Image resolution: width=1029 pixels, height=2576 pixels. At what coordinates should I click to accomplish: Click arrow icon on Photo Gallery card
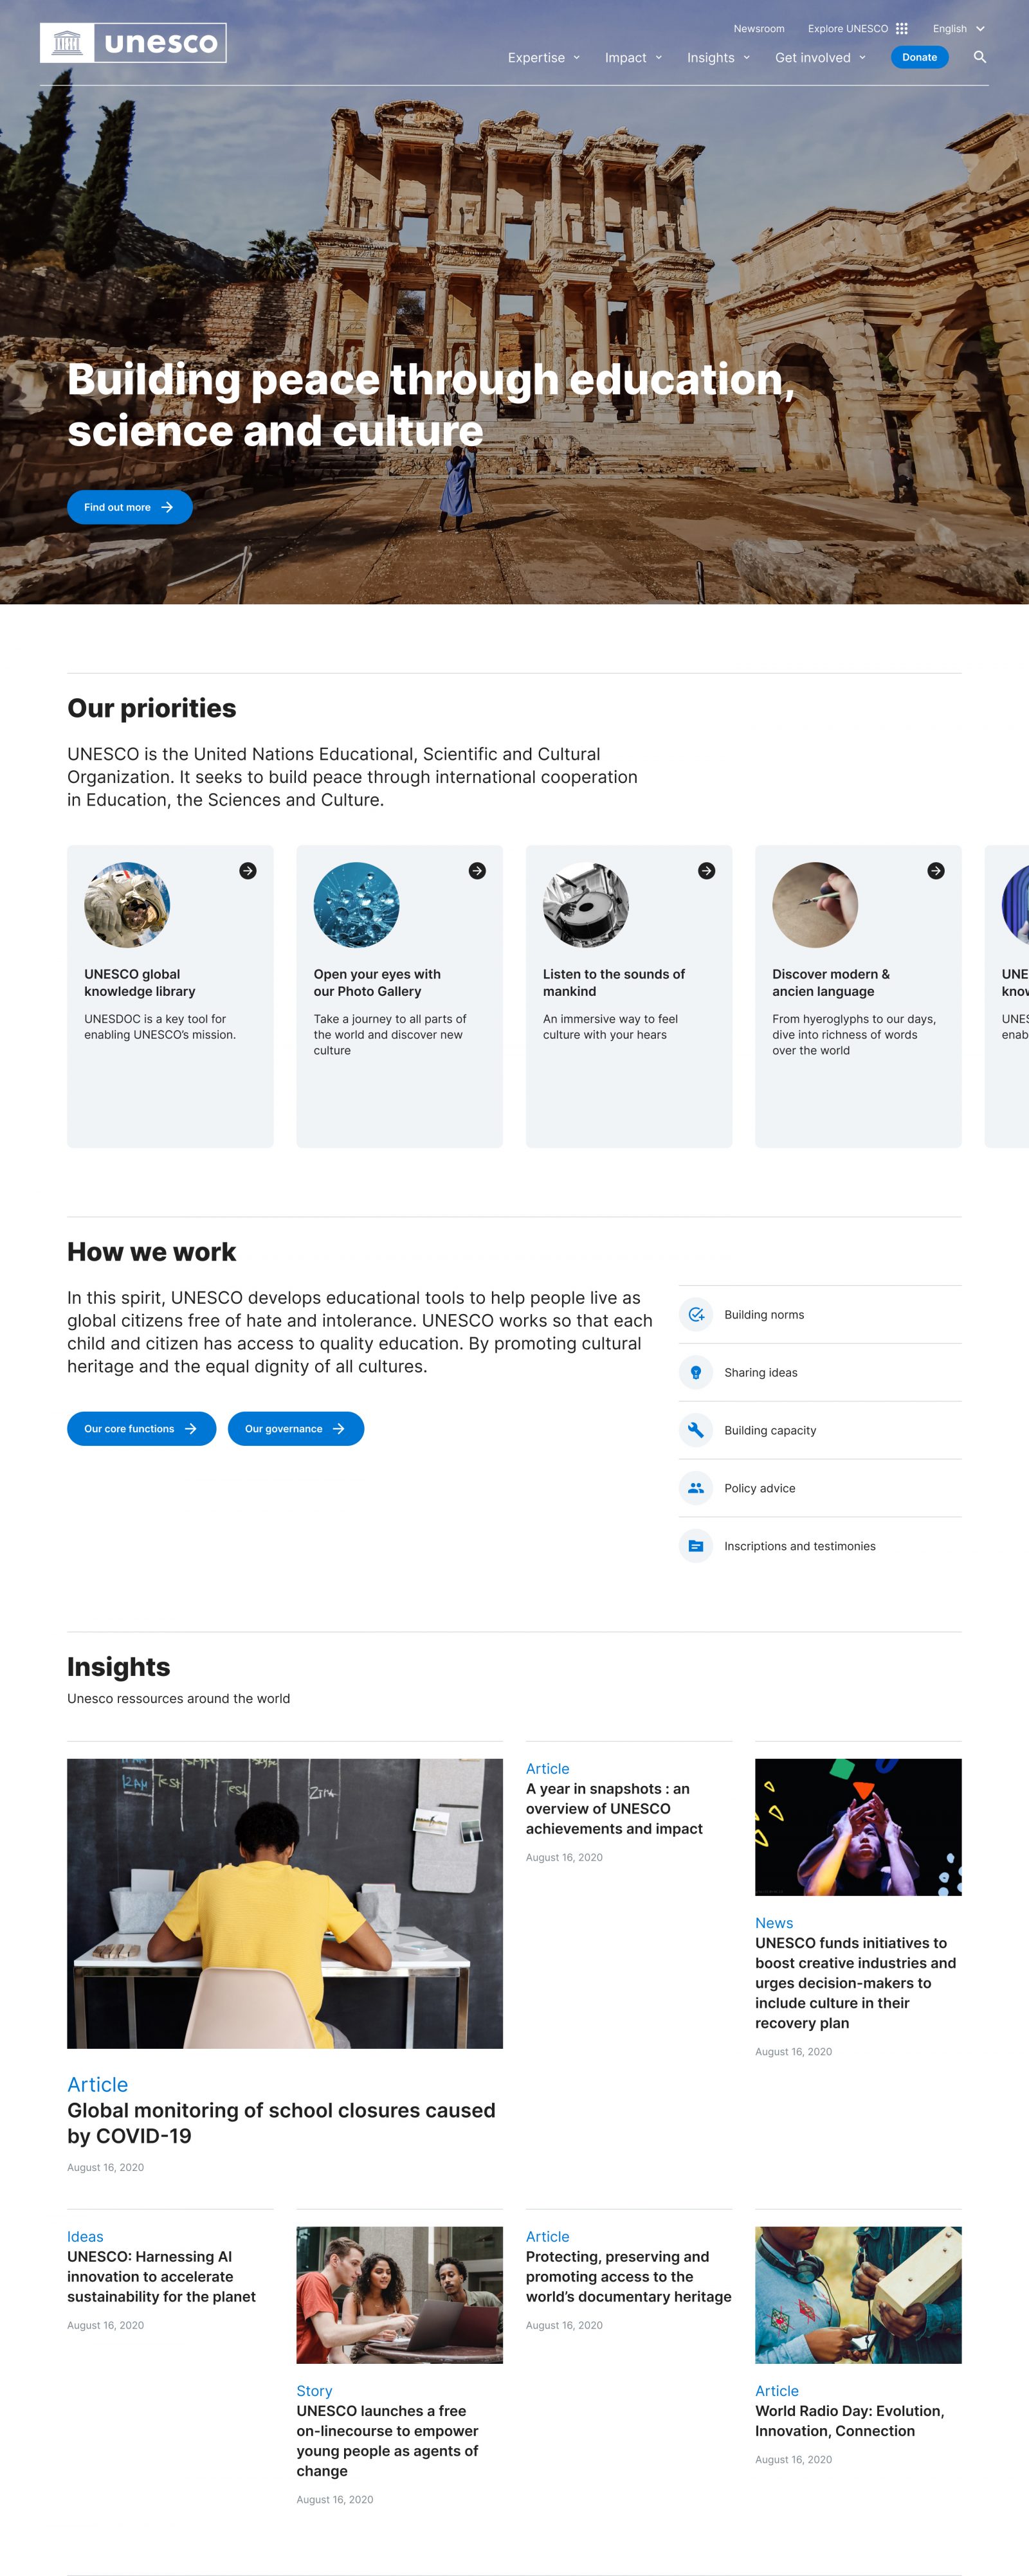(477, 871)
